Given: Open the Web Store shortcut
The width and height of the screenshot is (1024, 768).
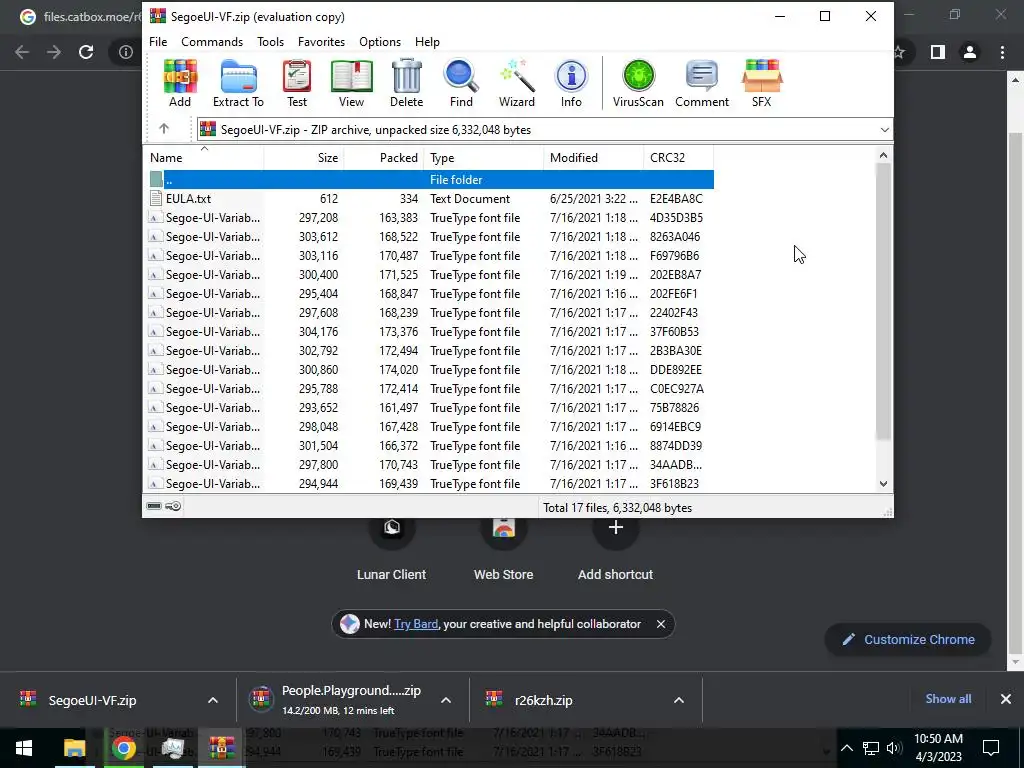Looking at the screenshot, I should pyautogui.click(x=504, y=547).
